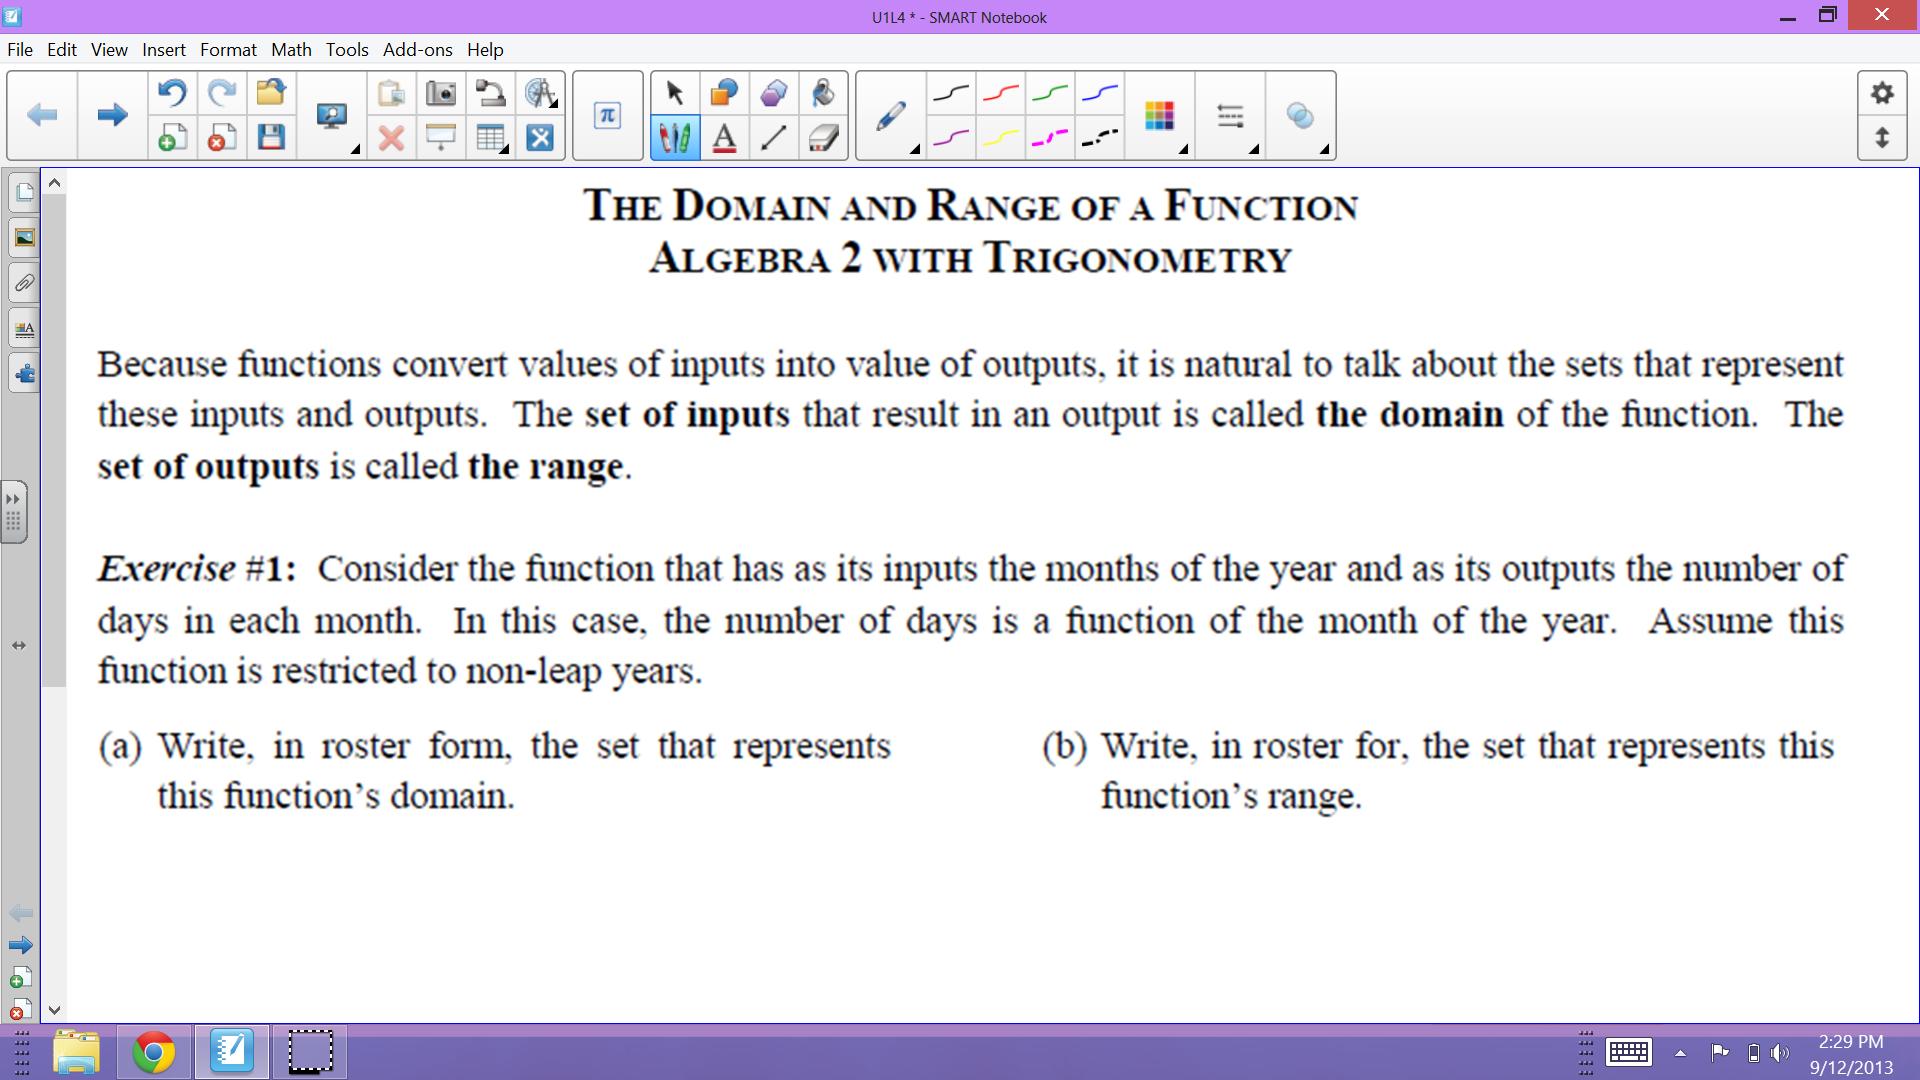Screen dimensions: 1920x1080
Task: Select the Shapes tool
Action: point(724,92)
